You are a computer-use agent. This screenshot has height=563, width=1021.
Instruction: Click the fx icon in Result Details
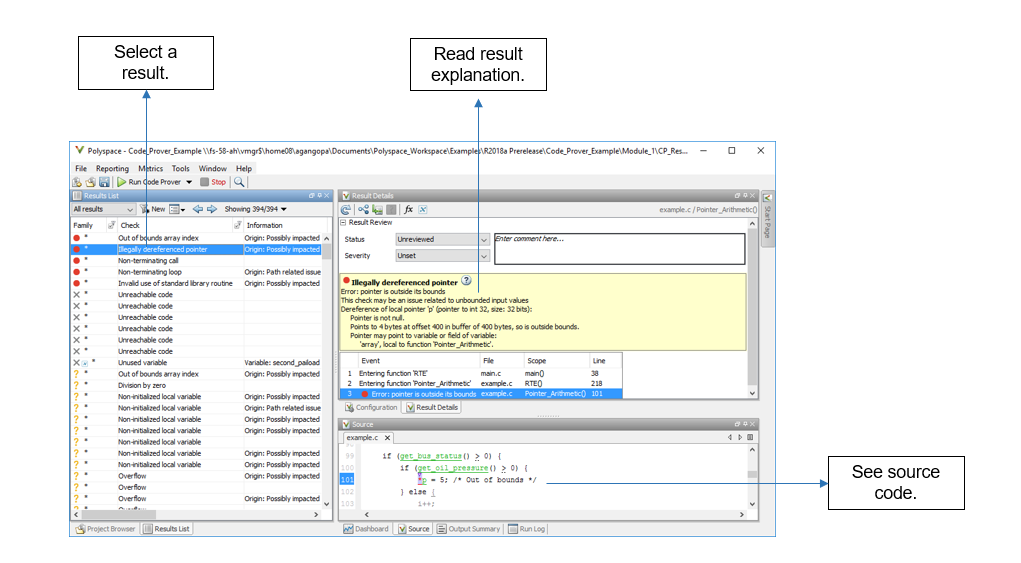coord(408,210)
